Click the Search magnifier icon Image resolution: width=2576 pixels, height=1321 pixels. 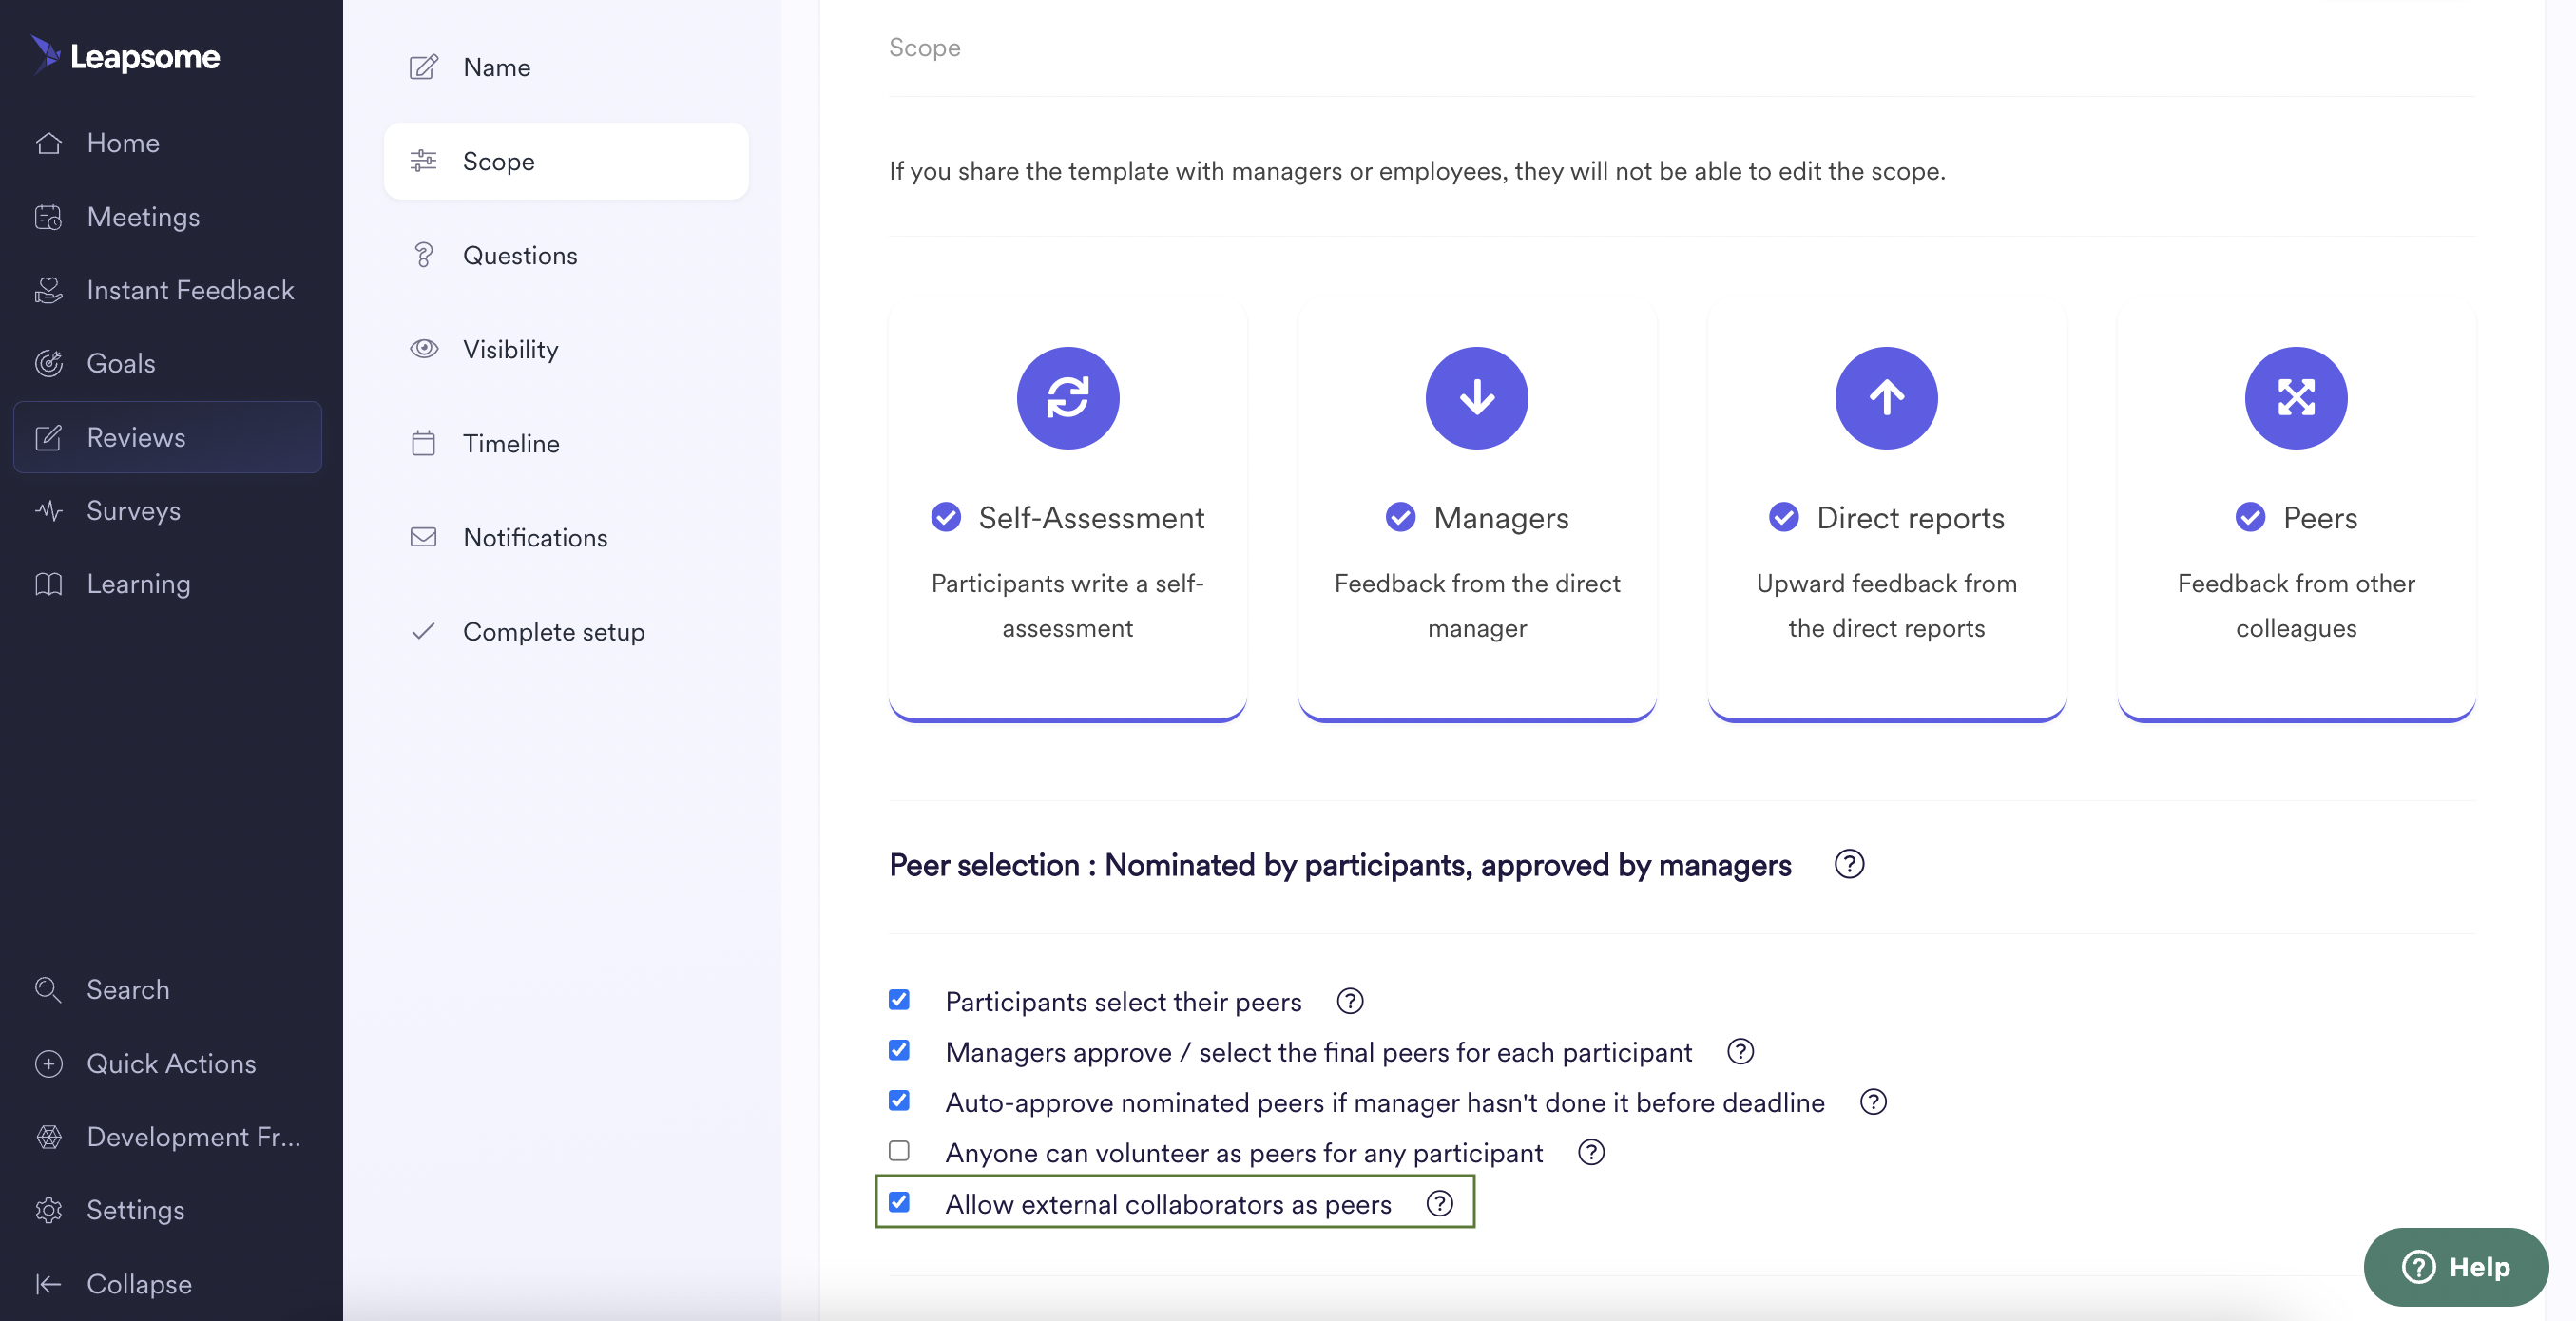49,989
